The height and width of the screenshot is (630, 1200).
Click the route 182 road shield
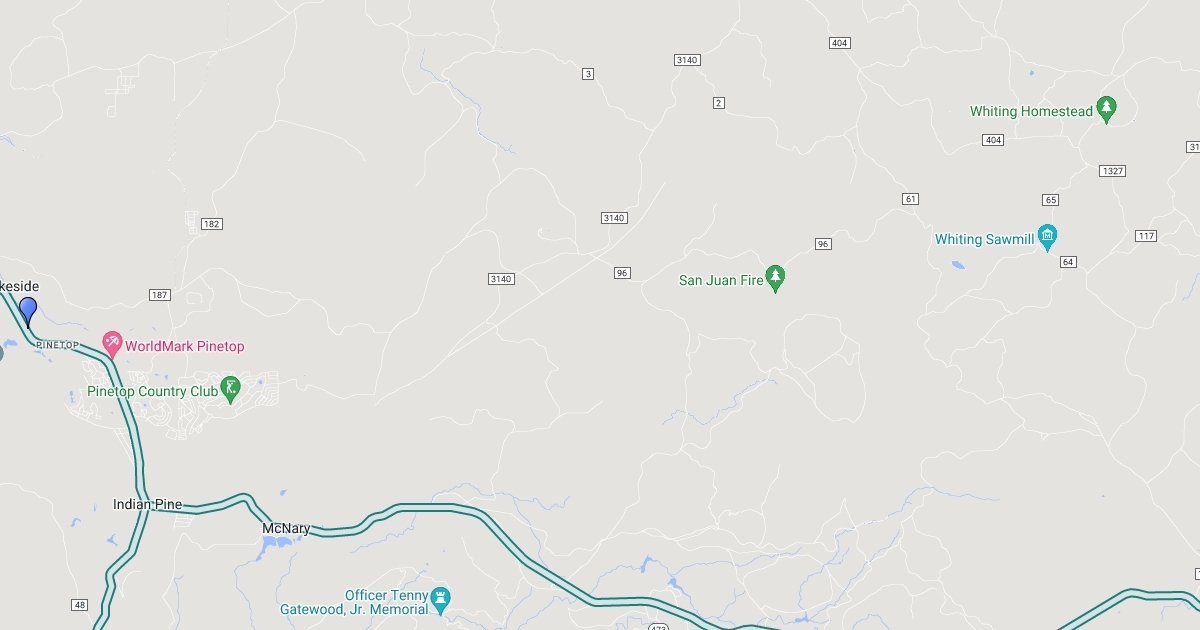coord(211,224)
